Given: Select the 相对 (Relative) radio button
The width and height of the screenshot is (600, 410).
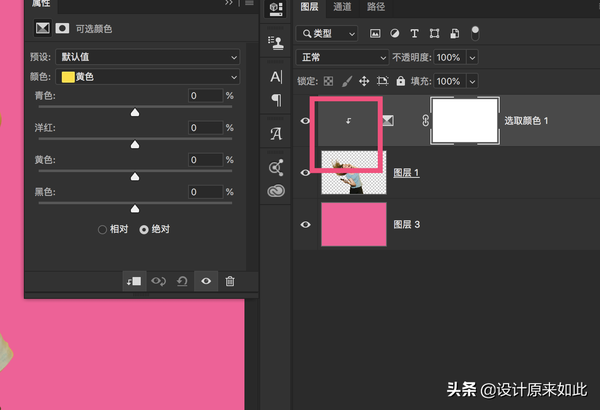Looking at the screenshot, I should (102, 229).
